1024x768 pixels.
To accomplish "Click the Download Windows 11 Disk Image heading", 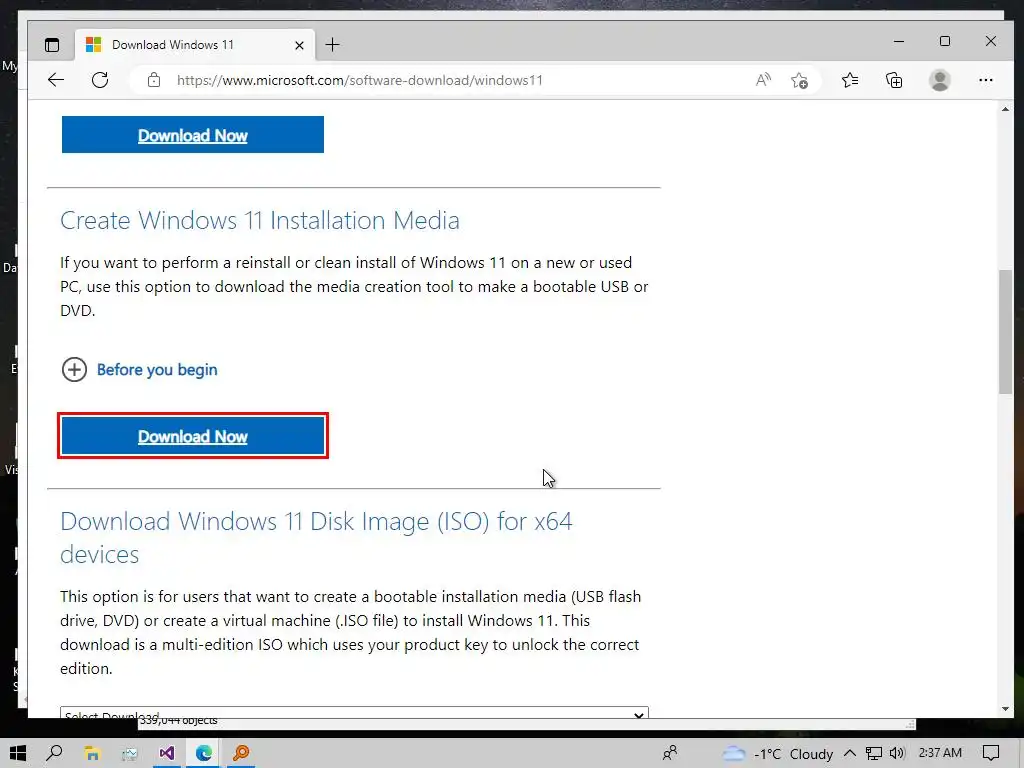I will tap(316, 537).
